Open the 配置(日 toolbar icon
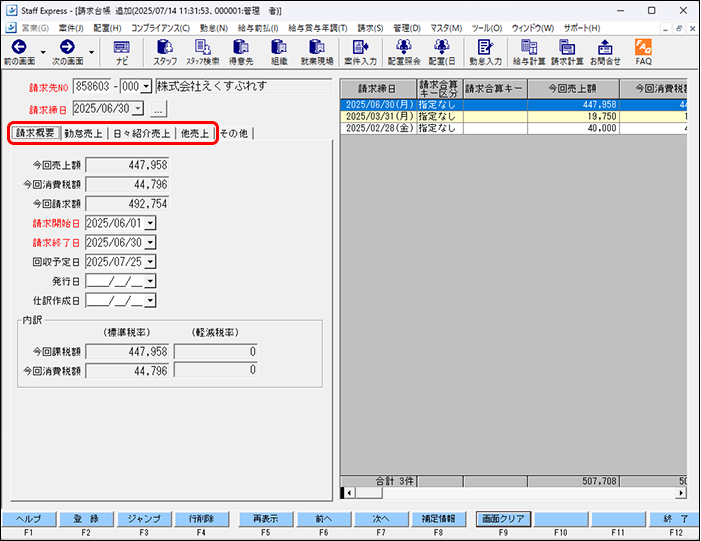The image size is (701, 541). (x=442, y=52)
